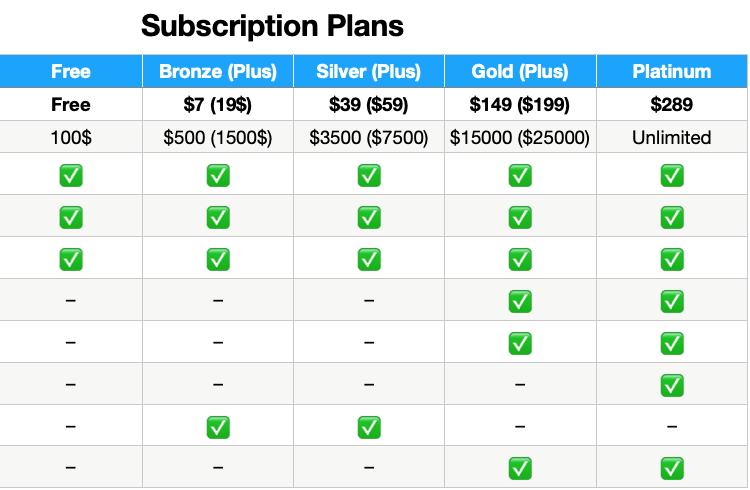Select the Gold (Plus) column header
This screenshot has width=750, height=490.
point(520,72)
